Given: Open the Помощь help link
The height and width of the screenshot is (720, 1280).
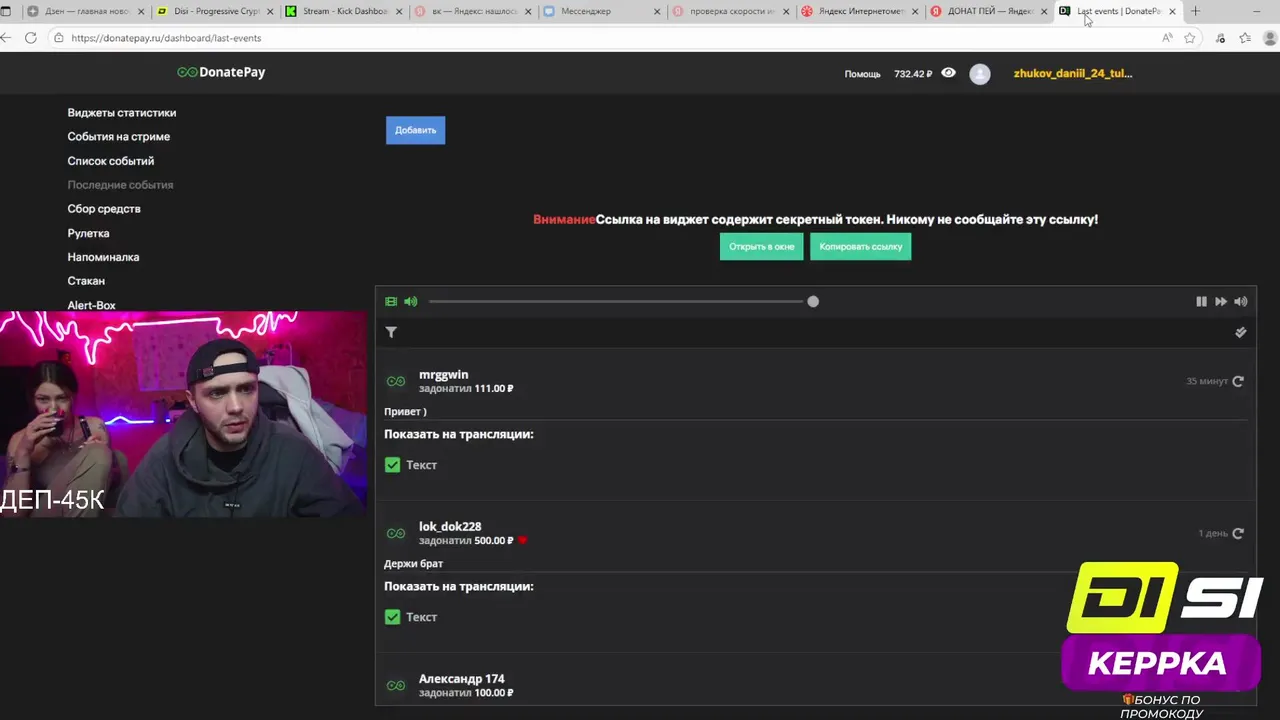Looking at the screenshot, I should [x=862, y=74].
